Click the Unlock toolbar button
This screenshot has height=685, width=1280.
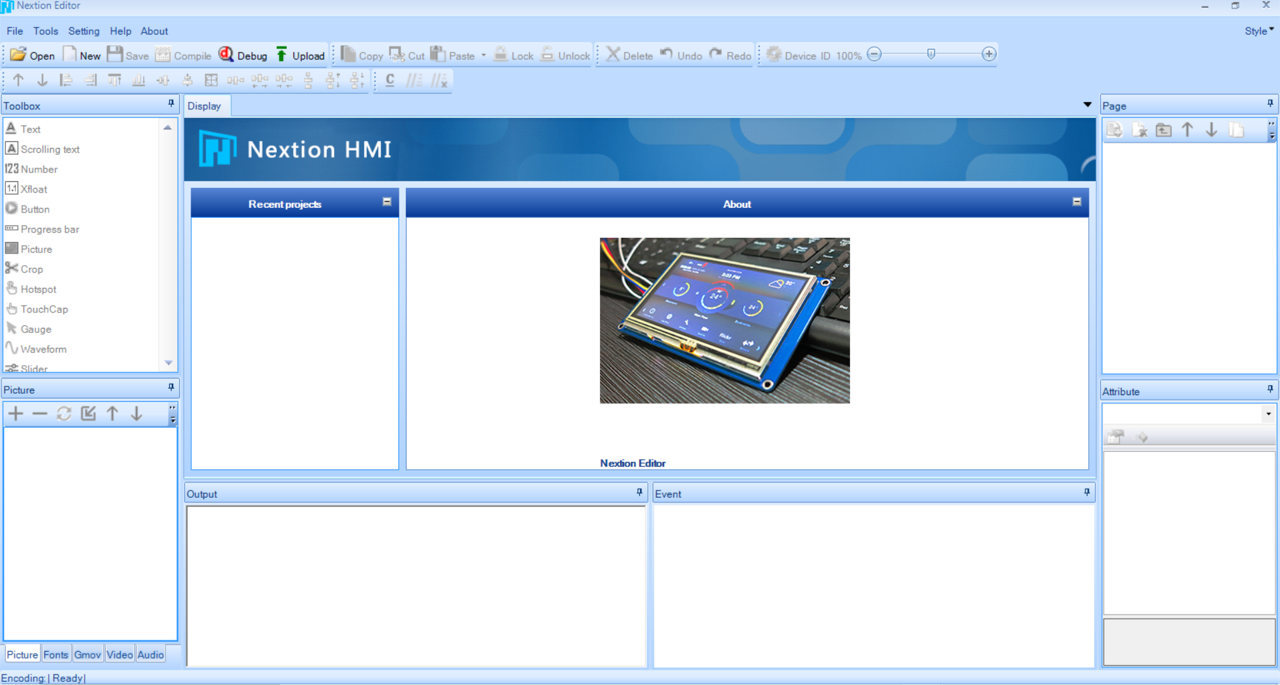(565, 55)
